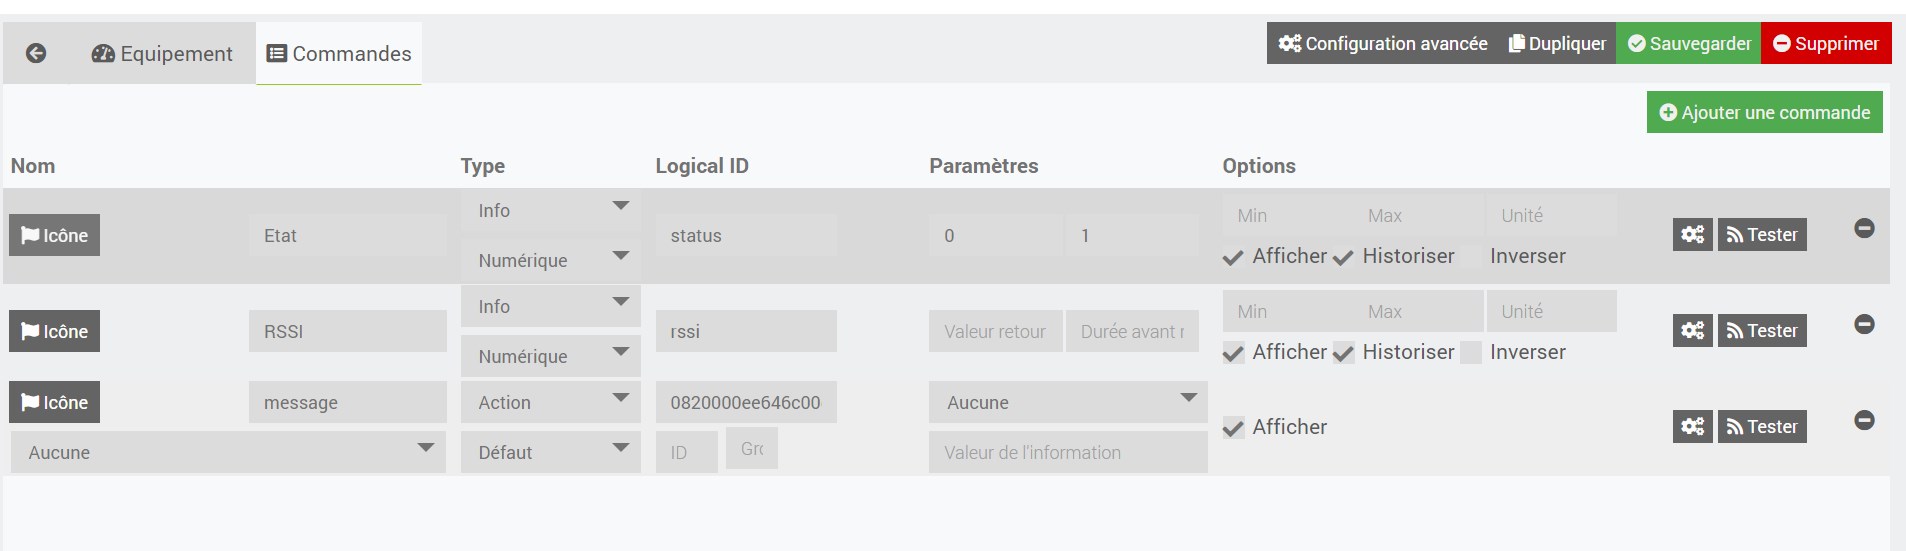Viewport: 1906px width, 551px height.
Task: Enable Inverser checkbox for RSSI command
Action: tap(1471, 353)
